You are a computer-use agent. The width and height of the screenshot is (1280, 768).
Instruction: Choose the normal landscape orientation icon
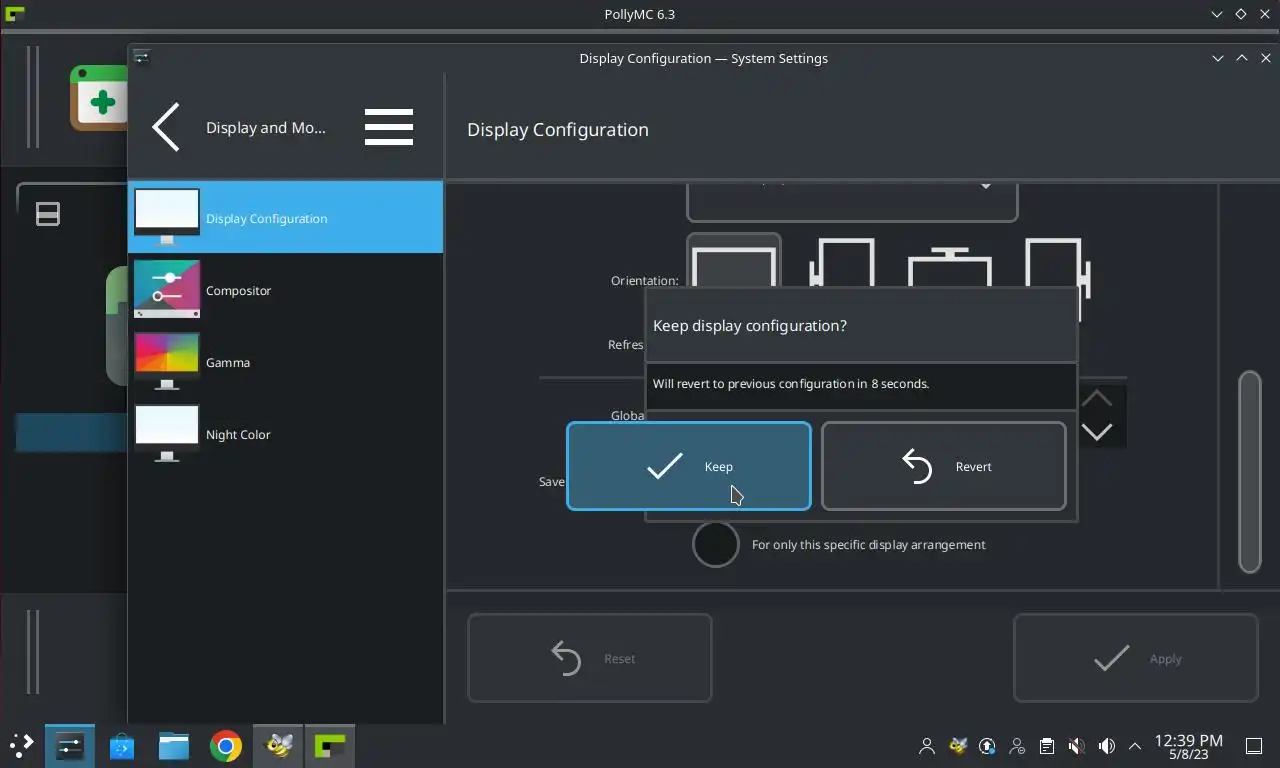tap(734, 262)
